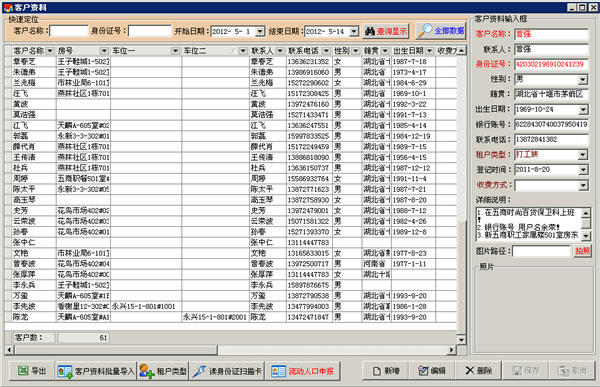Expand the 收费方式 dropdown
600x387 pixels.
583,185
